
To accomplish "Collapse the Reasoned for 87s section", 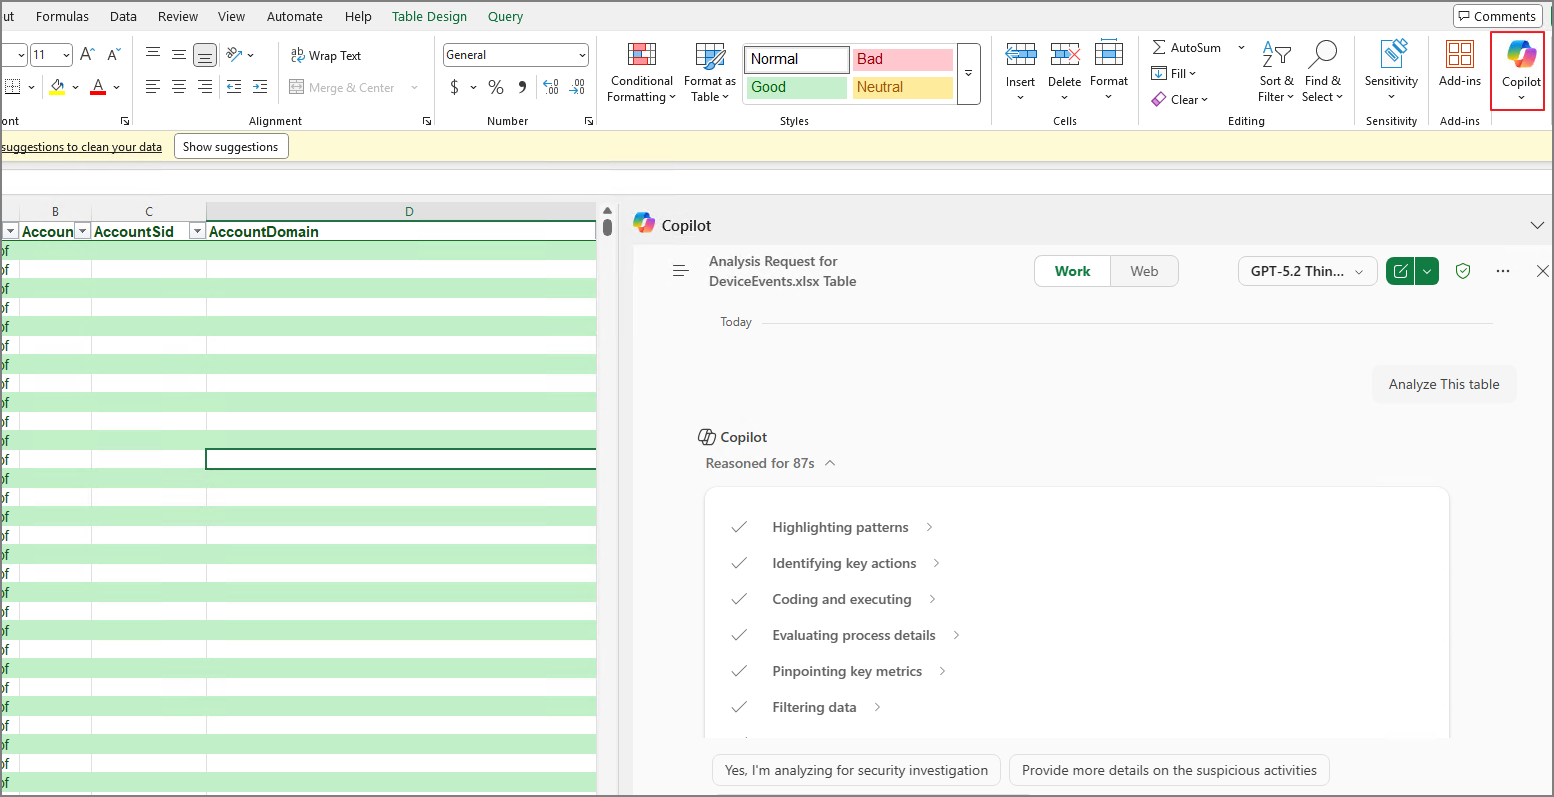I will (830, 463).
